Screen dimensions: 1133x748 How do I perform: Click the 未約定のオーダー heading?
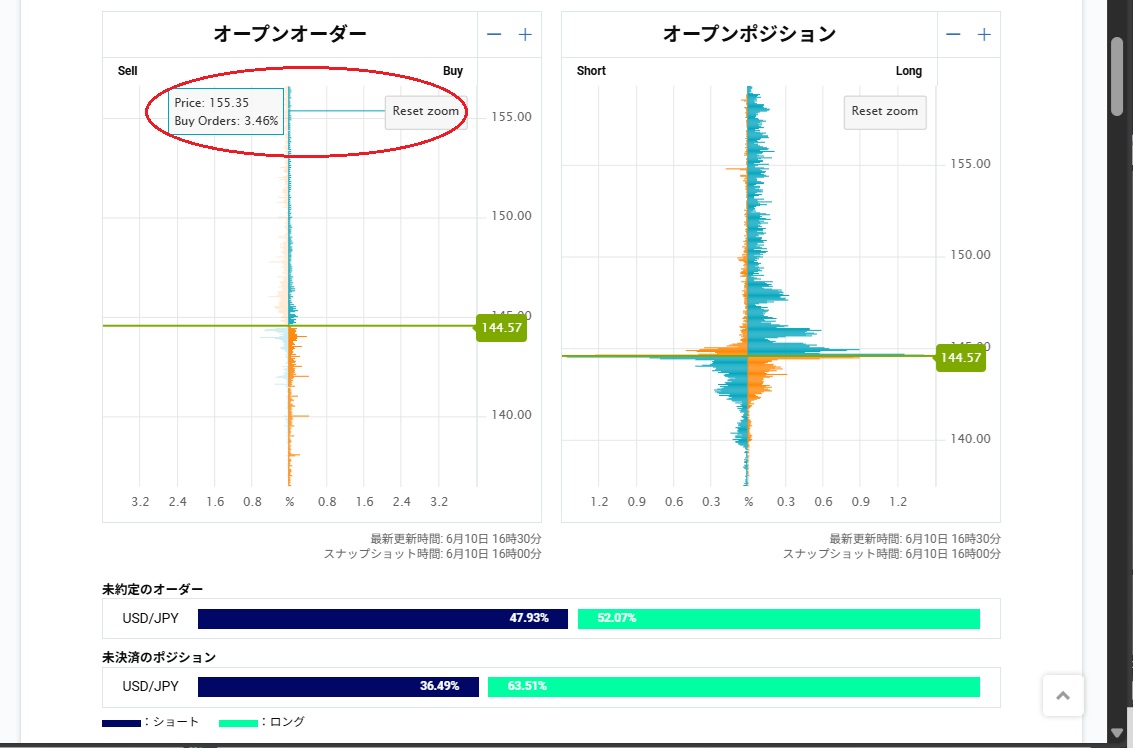152,590
